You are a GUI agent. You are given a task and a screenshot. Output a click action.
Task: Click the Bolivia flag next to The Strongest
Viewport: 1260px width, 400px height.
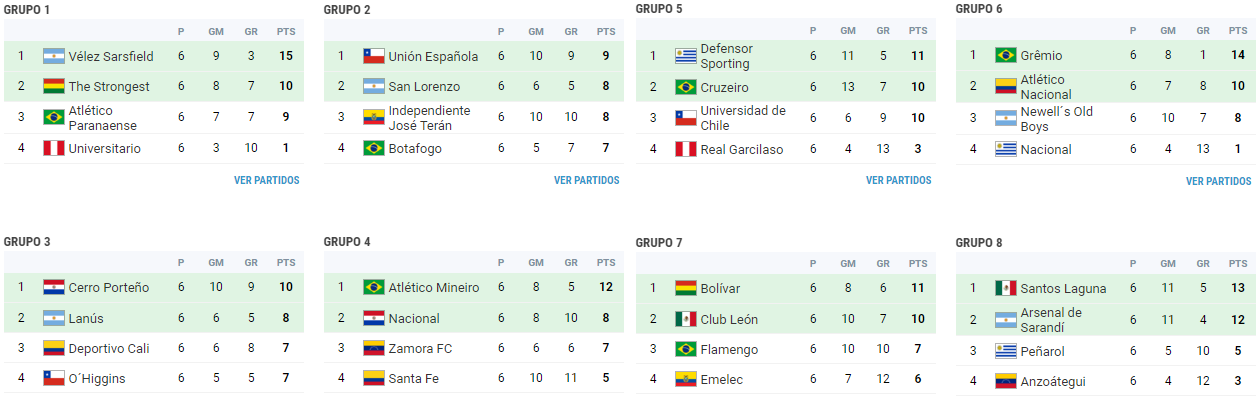tap(54, 87)
